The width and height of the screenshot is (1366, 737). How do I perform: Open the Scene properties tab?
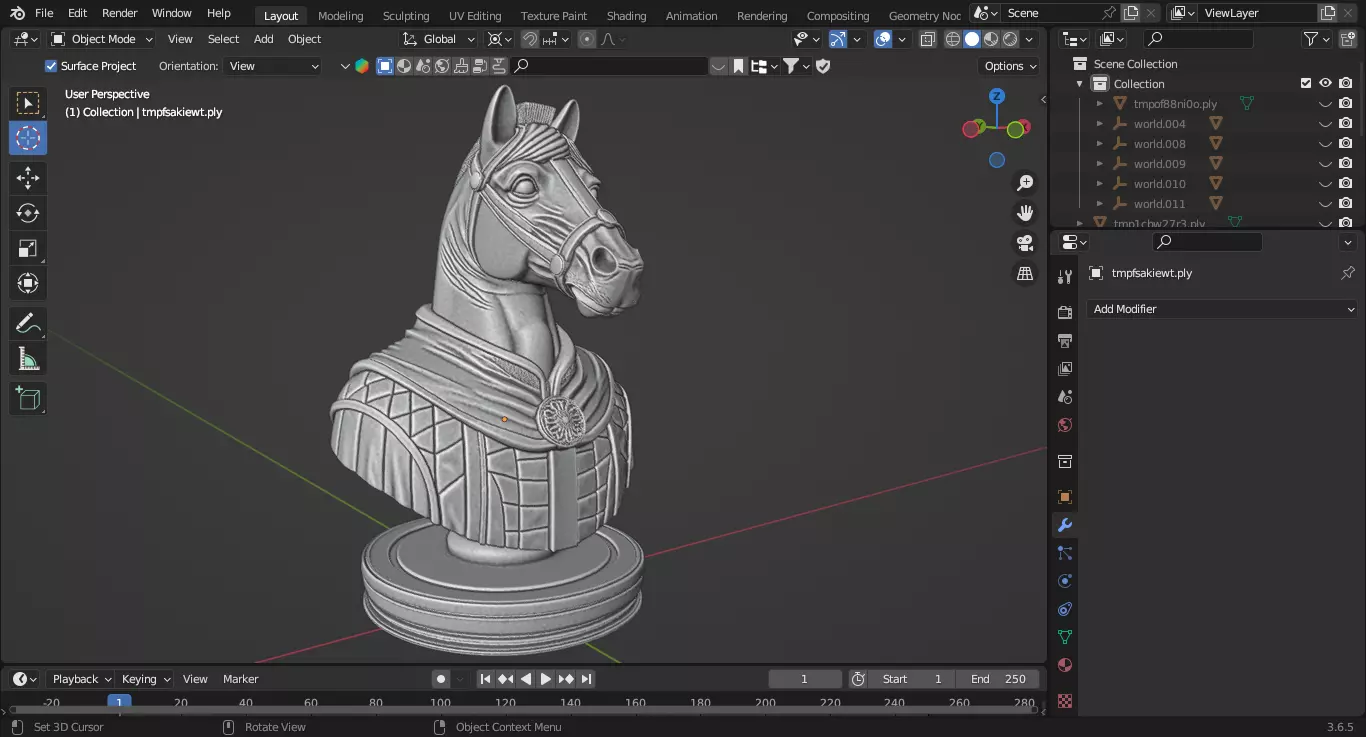pyautogui.click(x=1065, y=397)
